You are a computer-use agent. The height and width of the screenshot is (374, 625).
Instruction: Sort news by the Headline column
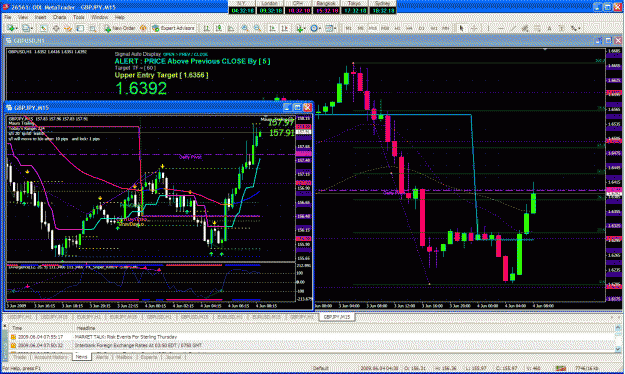(343, 328)
